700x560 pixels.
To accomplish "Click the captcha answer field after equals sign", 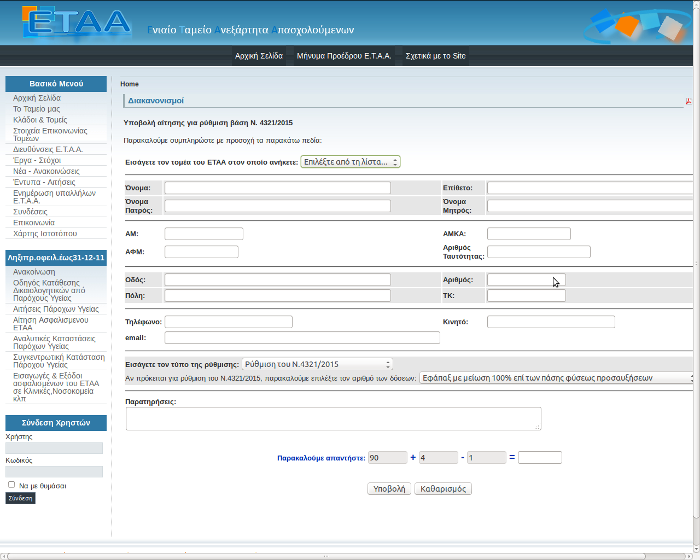I will [540, 458].
